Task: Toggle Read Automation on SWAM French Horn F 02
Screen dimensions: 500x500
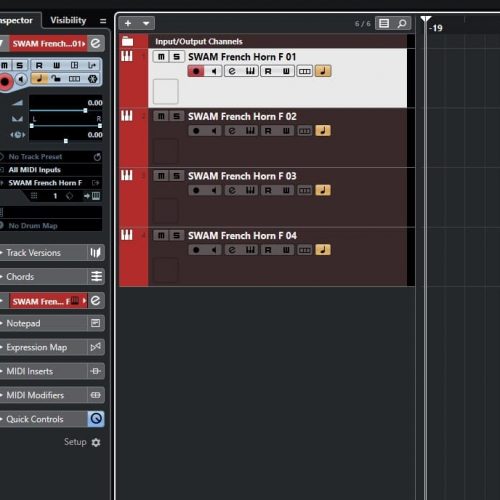Action: pos(268,131)
